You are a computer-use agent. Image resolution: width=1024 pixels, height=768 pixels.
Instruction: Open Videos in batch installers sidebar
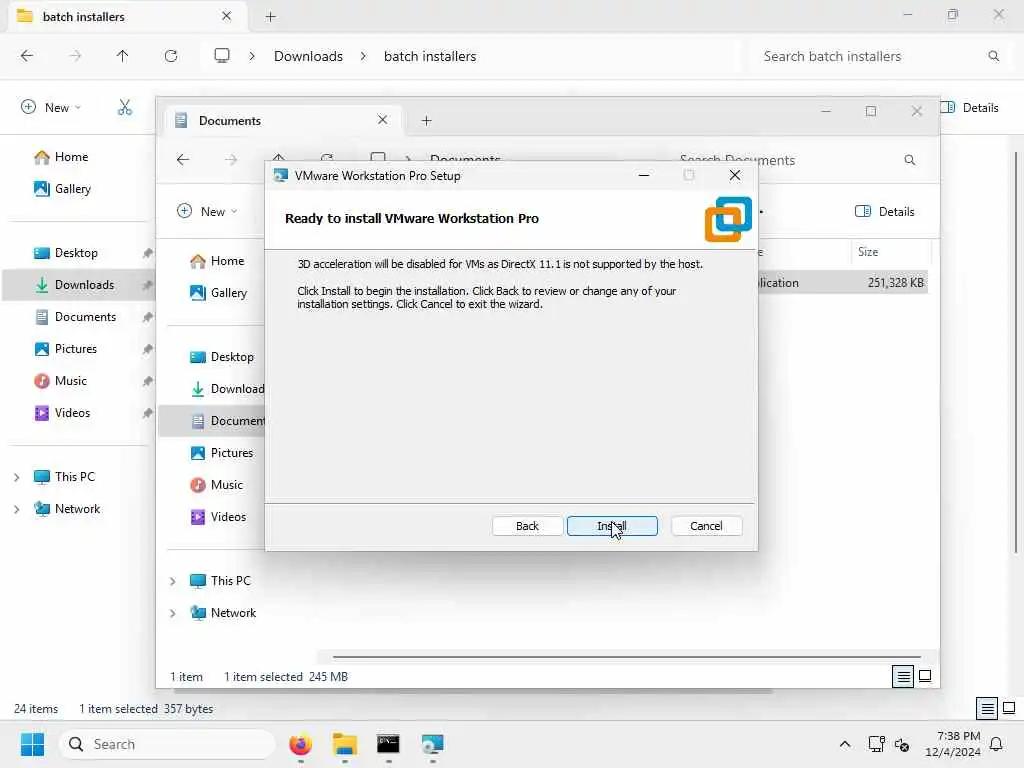72,413
